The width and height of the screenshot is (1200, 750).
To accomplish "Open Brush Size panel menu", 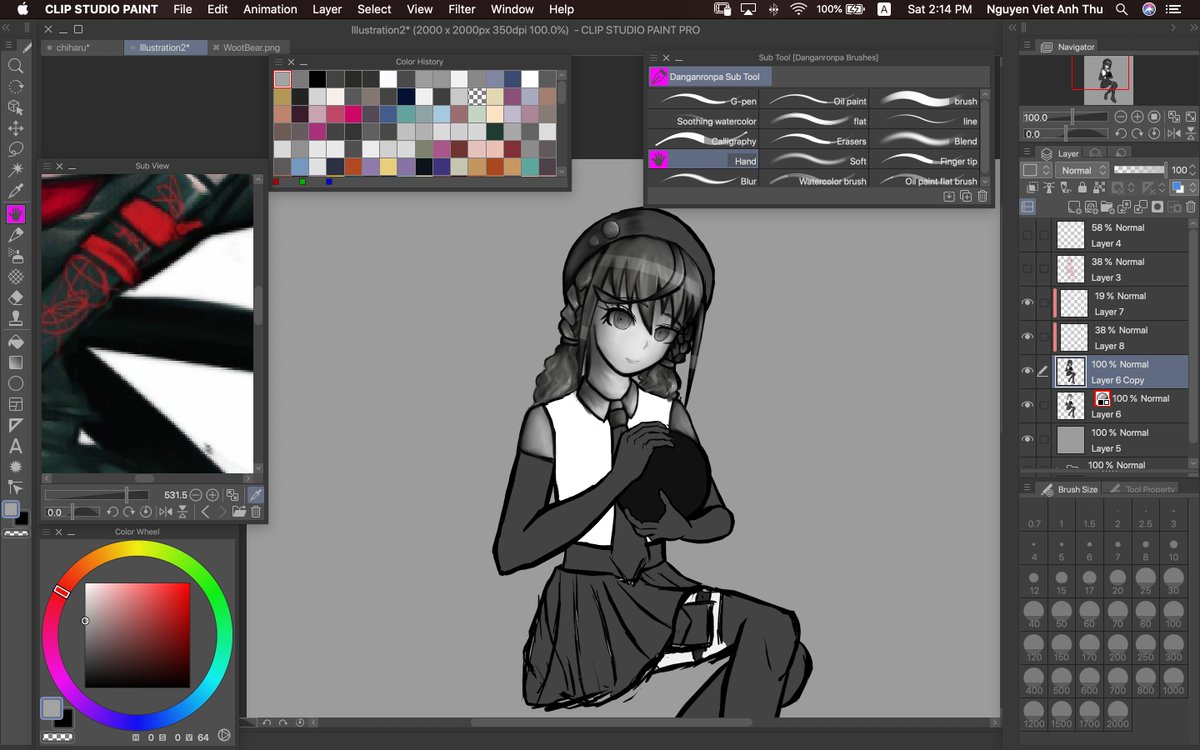I will (x=1028, y=489).
